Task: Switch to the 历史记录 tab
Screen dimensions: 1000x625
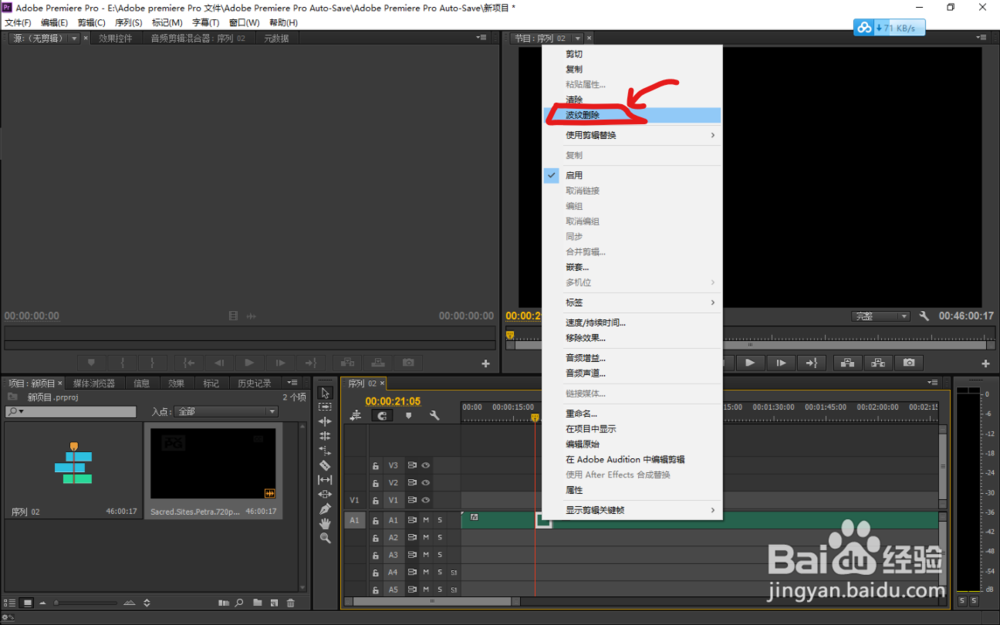Action: [x=254, y=383]
